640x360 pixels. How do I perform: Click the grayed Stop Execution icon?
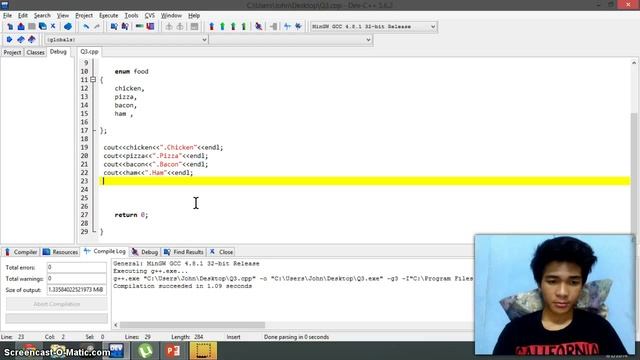(x=273, y=27)
